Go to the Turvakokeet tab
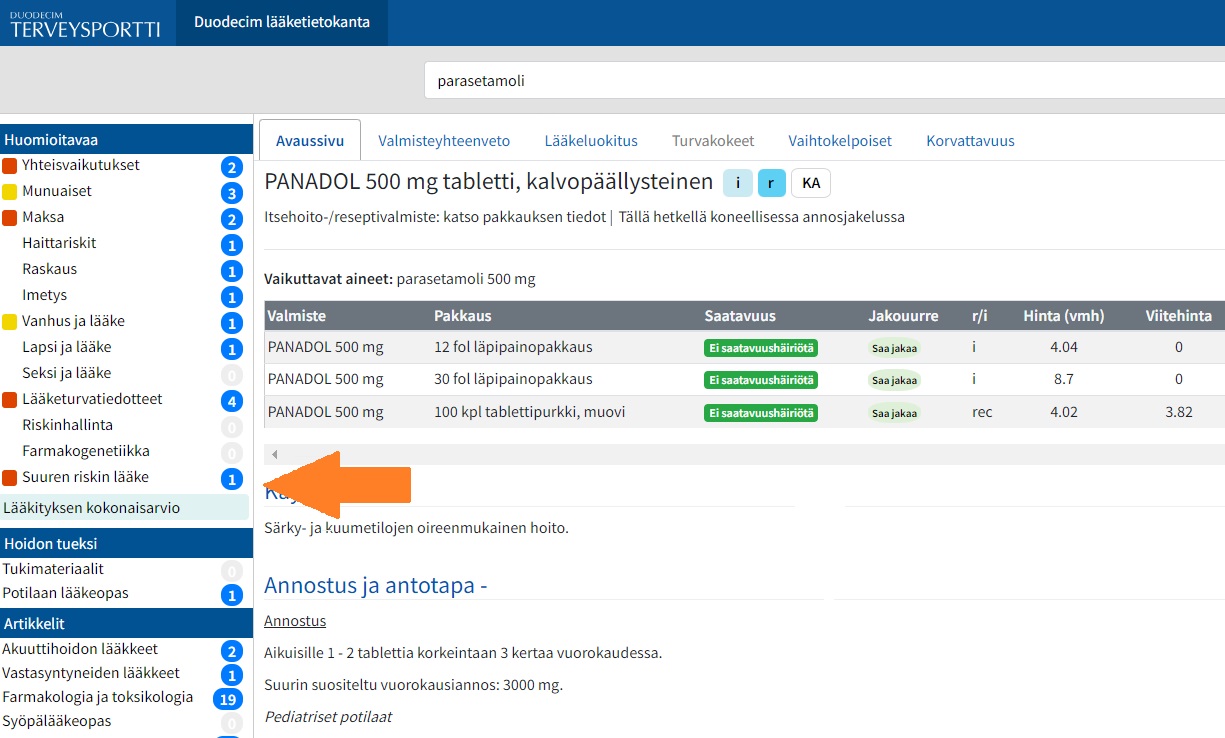Screen dimensions: 1225x738 click(713, 141)
